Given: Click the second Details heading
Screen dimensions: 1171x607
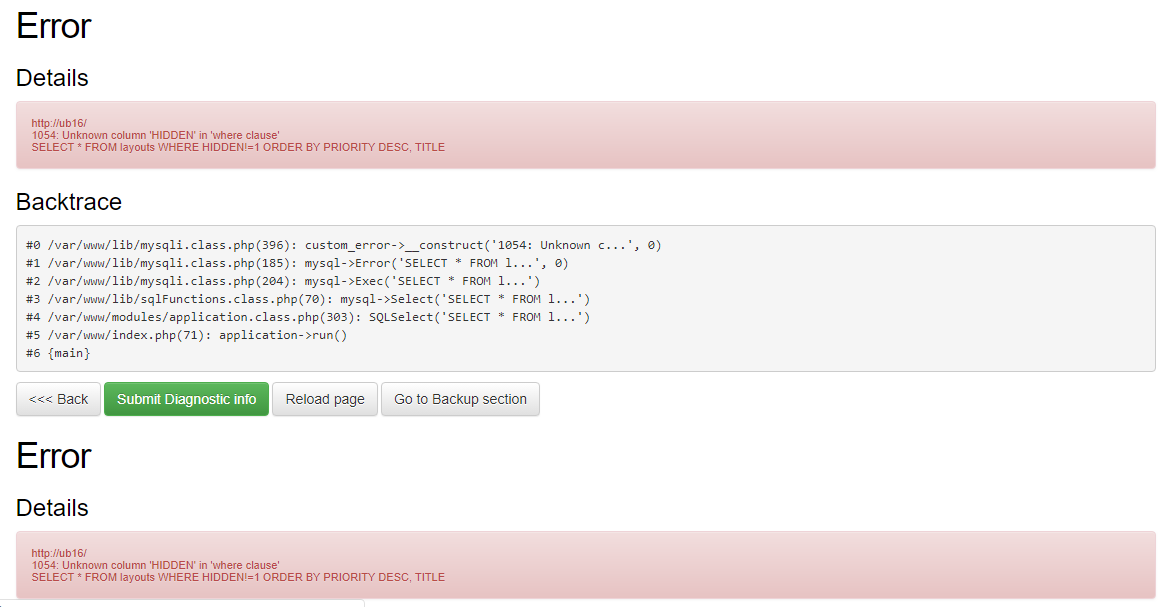Looking at the screenshot, I should (x=52, y=508).
